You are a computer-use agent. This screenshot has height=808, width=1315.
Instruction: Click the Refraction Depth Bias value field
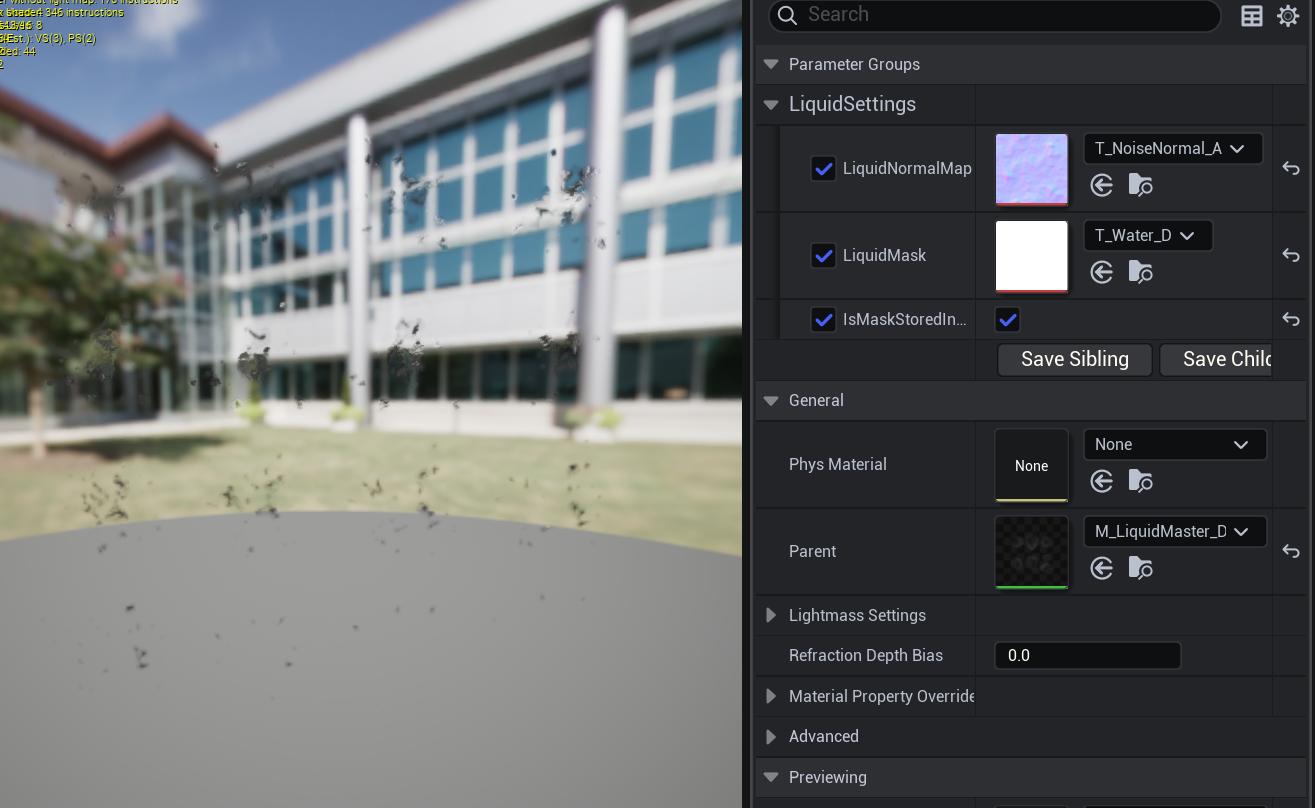click(1088, 656)
